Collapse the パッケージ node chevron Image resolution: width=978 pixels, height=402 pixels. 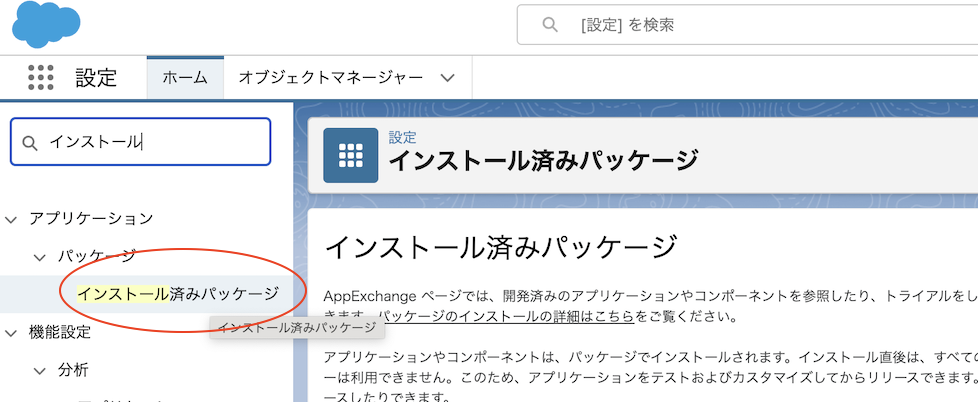[40, 257]
